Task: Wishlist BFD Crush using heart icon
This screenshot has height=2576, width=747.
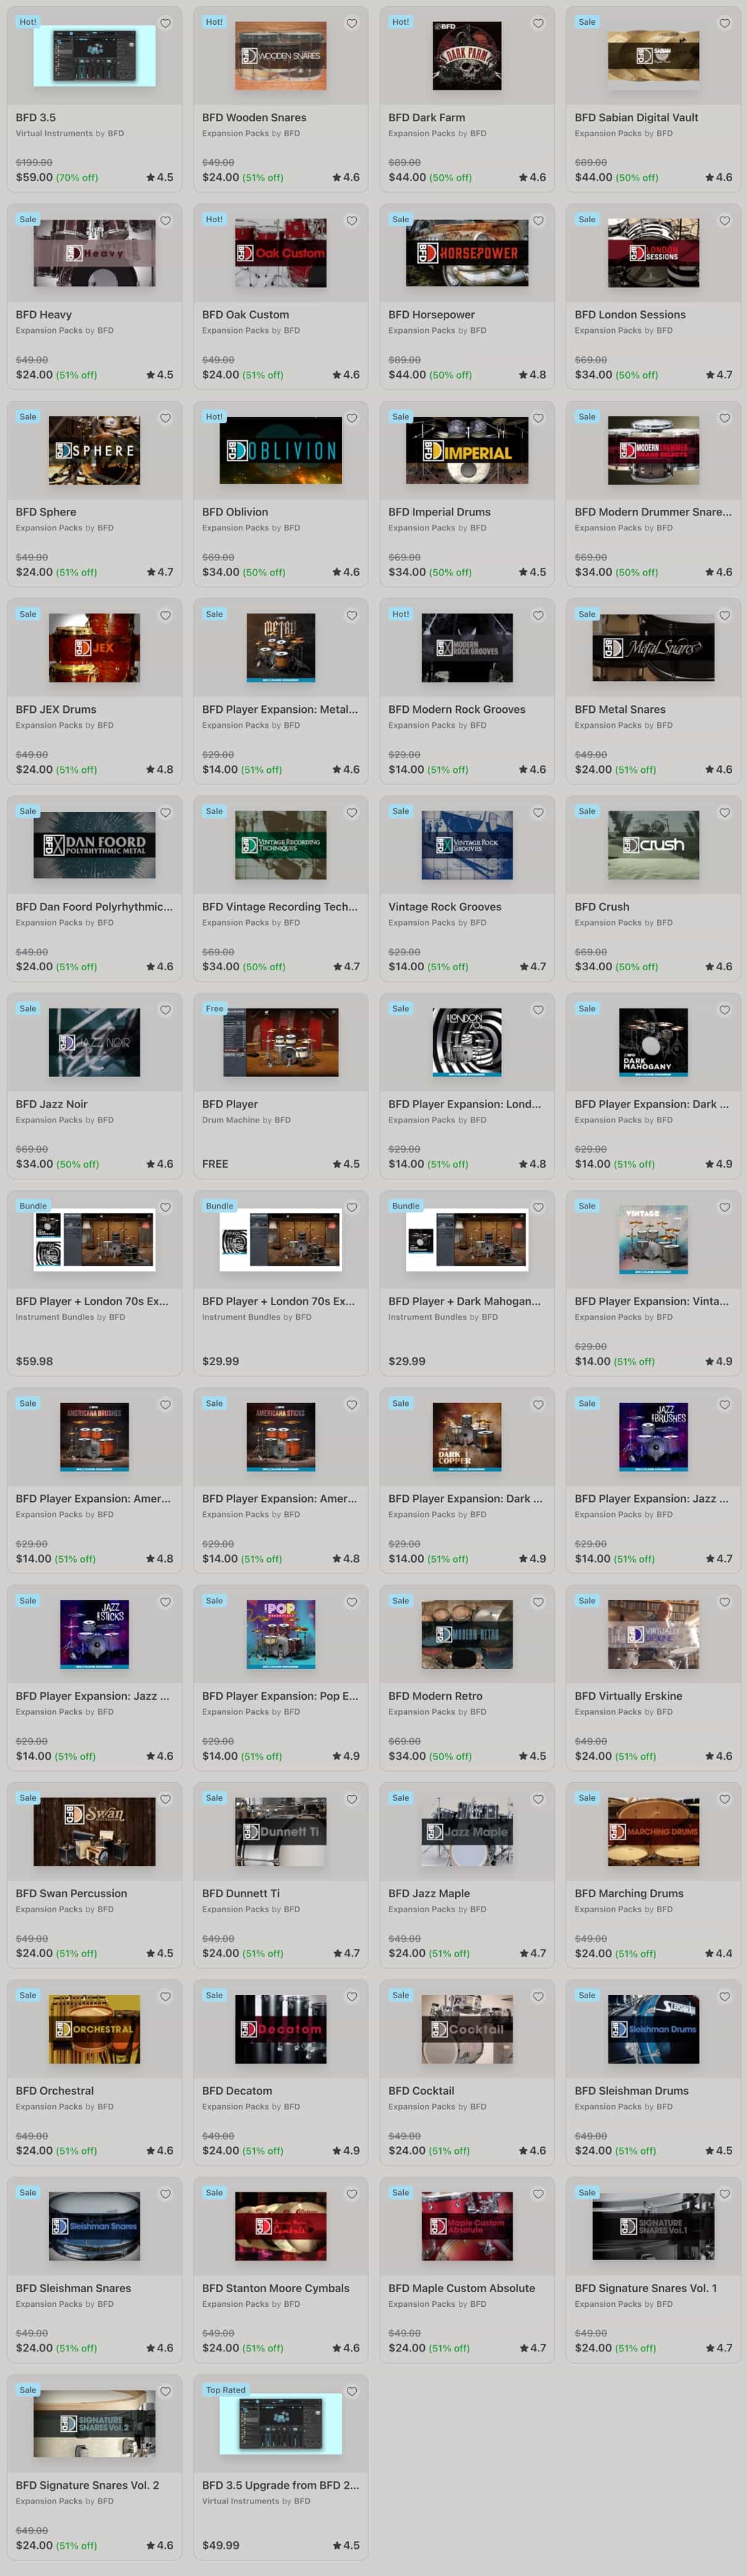Action: click(x=725, y=812)
